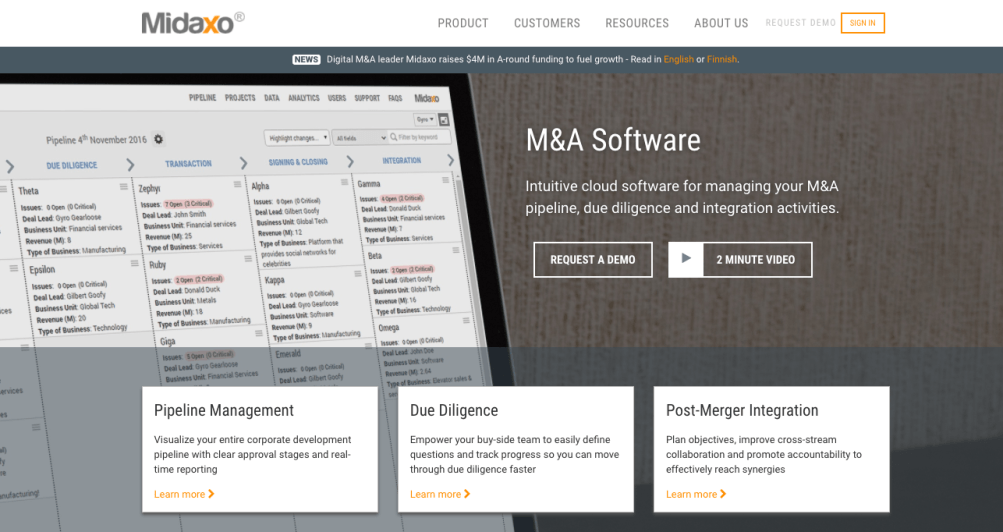Click SUPPORT in the mockup app menu
This screenshot has width=1003, height=532.
click(367, 98)
